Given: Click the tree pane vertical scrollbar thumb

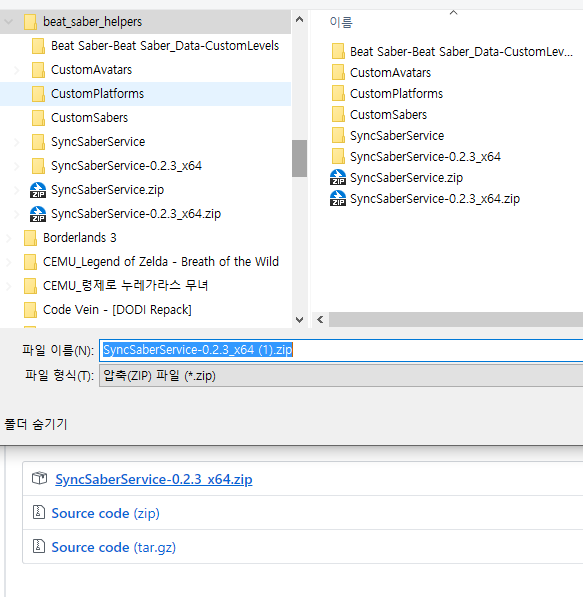Looking at the screenshot, I should pyautogui.click(x=300, y=158).
